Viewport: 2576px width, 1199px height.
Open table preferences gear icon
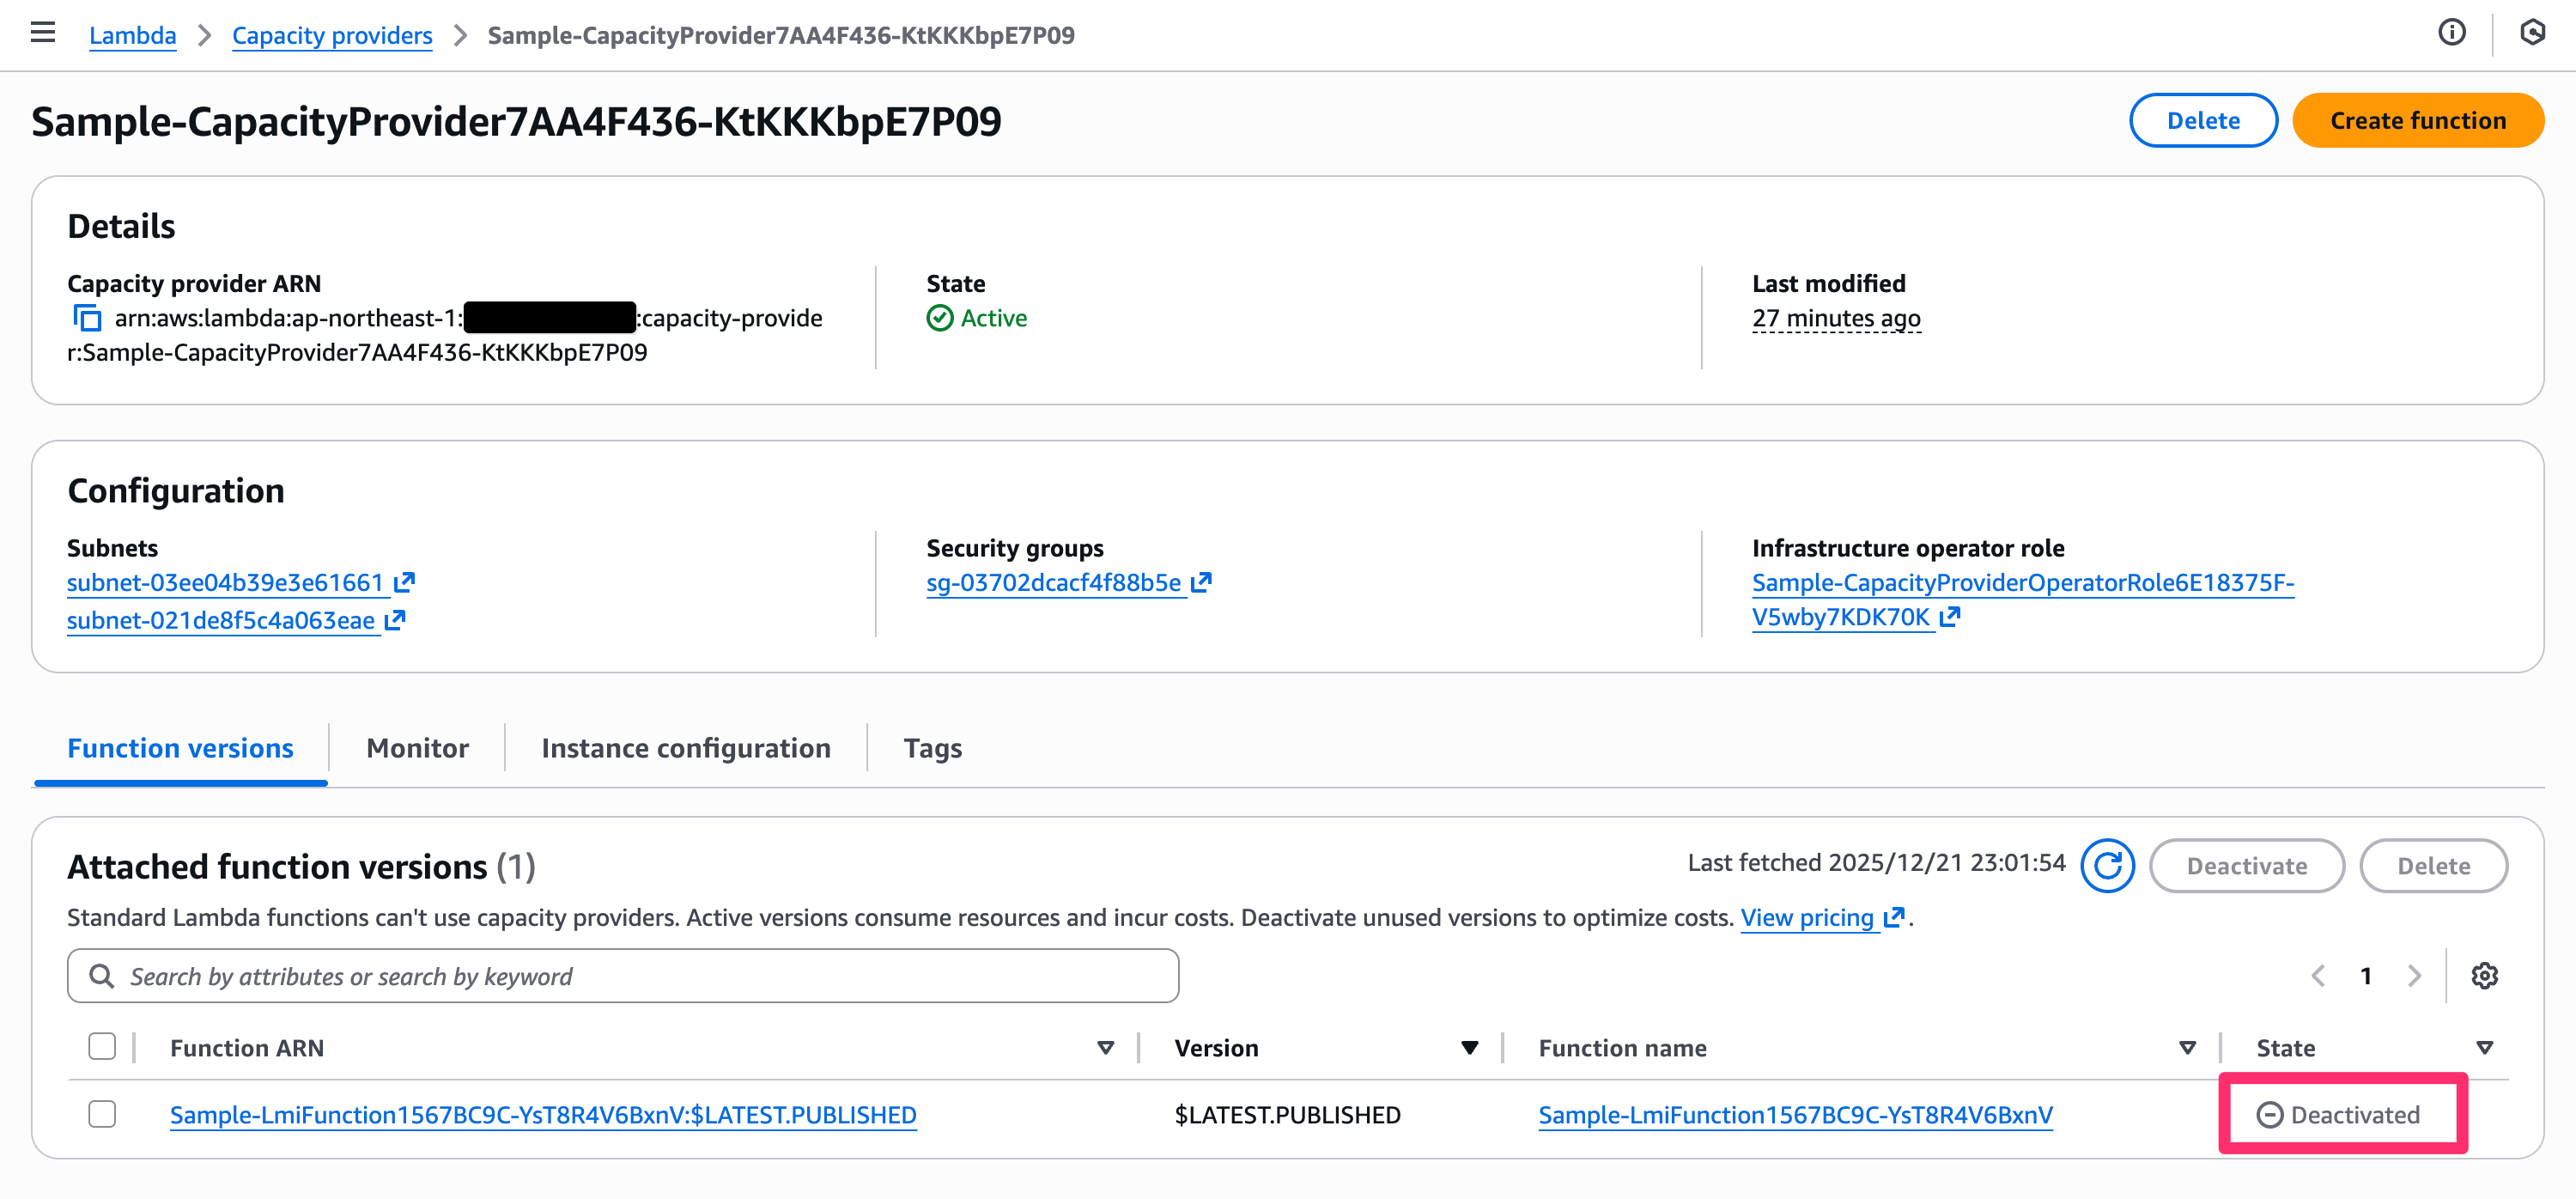(x=2484, y=975)
